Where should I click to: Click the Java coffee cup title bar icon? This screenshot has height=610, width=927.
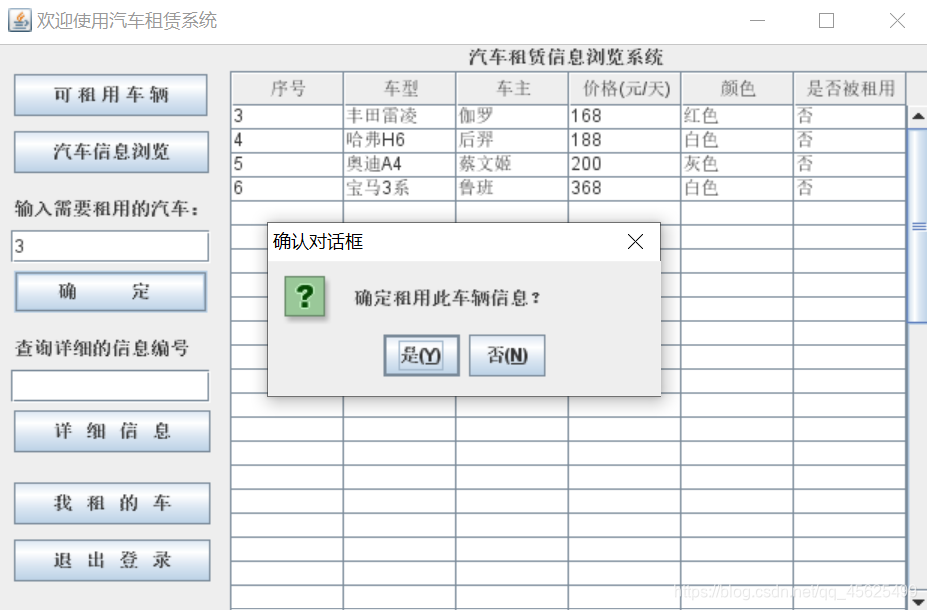[x=19, y=20]
